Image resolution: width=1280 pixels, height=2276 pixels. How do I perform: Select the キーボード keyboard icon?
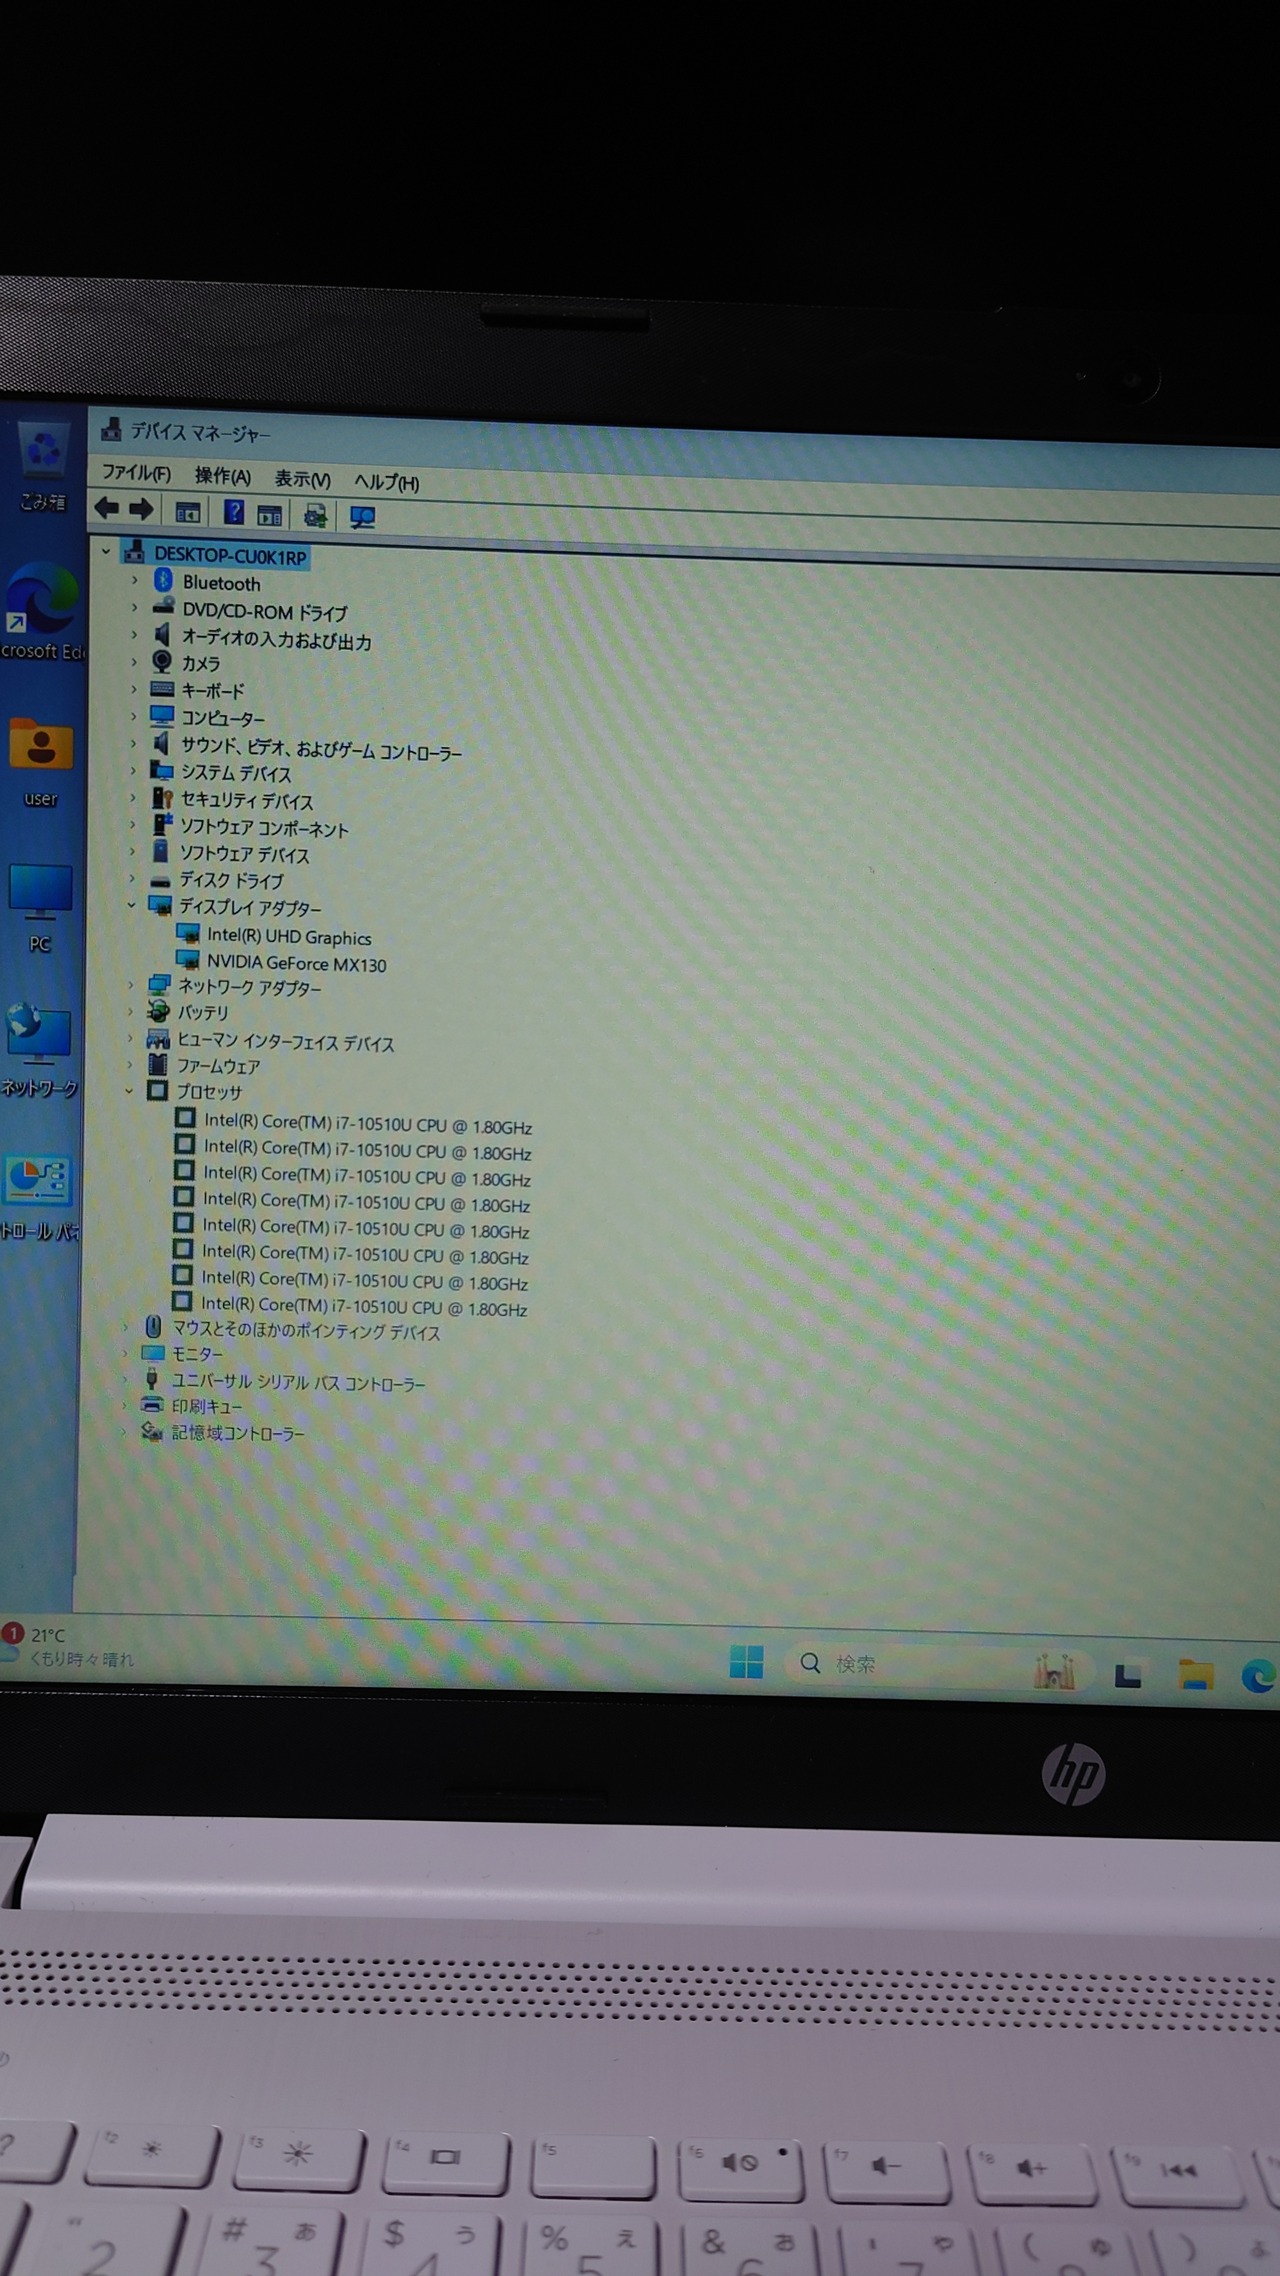pyautogui.click(x=162, y=688)
